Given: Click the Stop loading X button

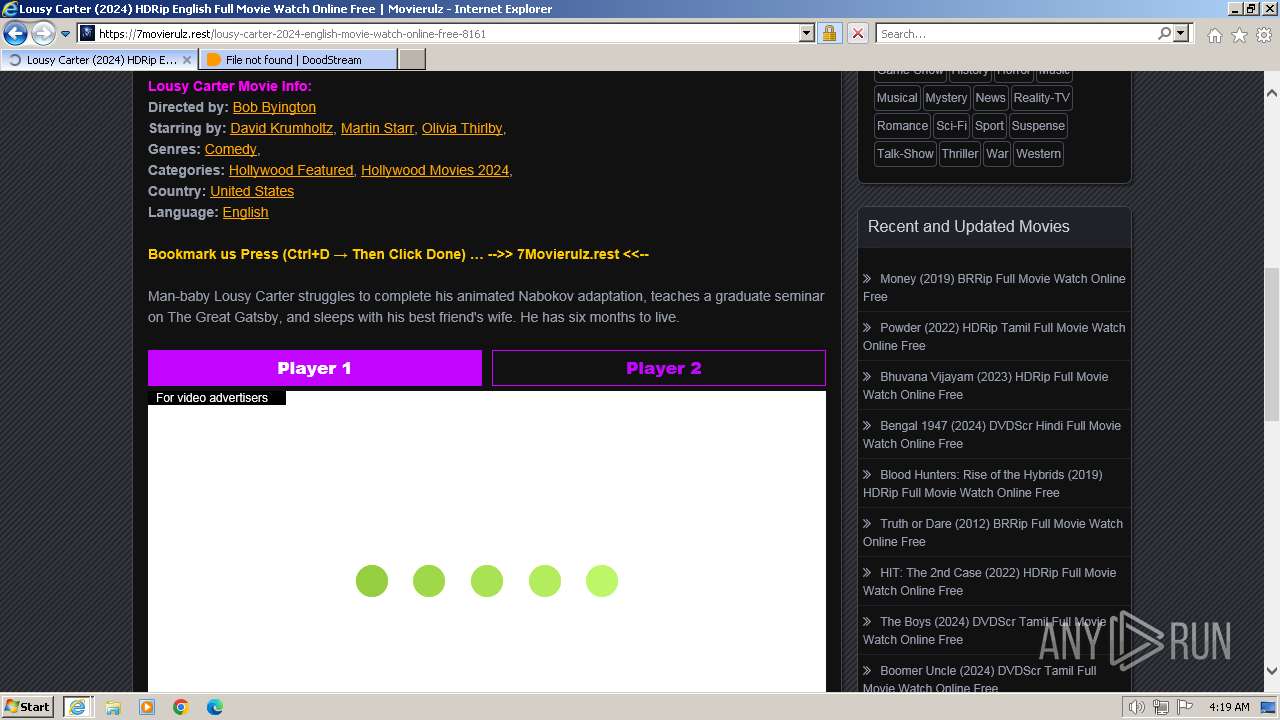Looking at the screenshot, I should pos(857,33).
